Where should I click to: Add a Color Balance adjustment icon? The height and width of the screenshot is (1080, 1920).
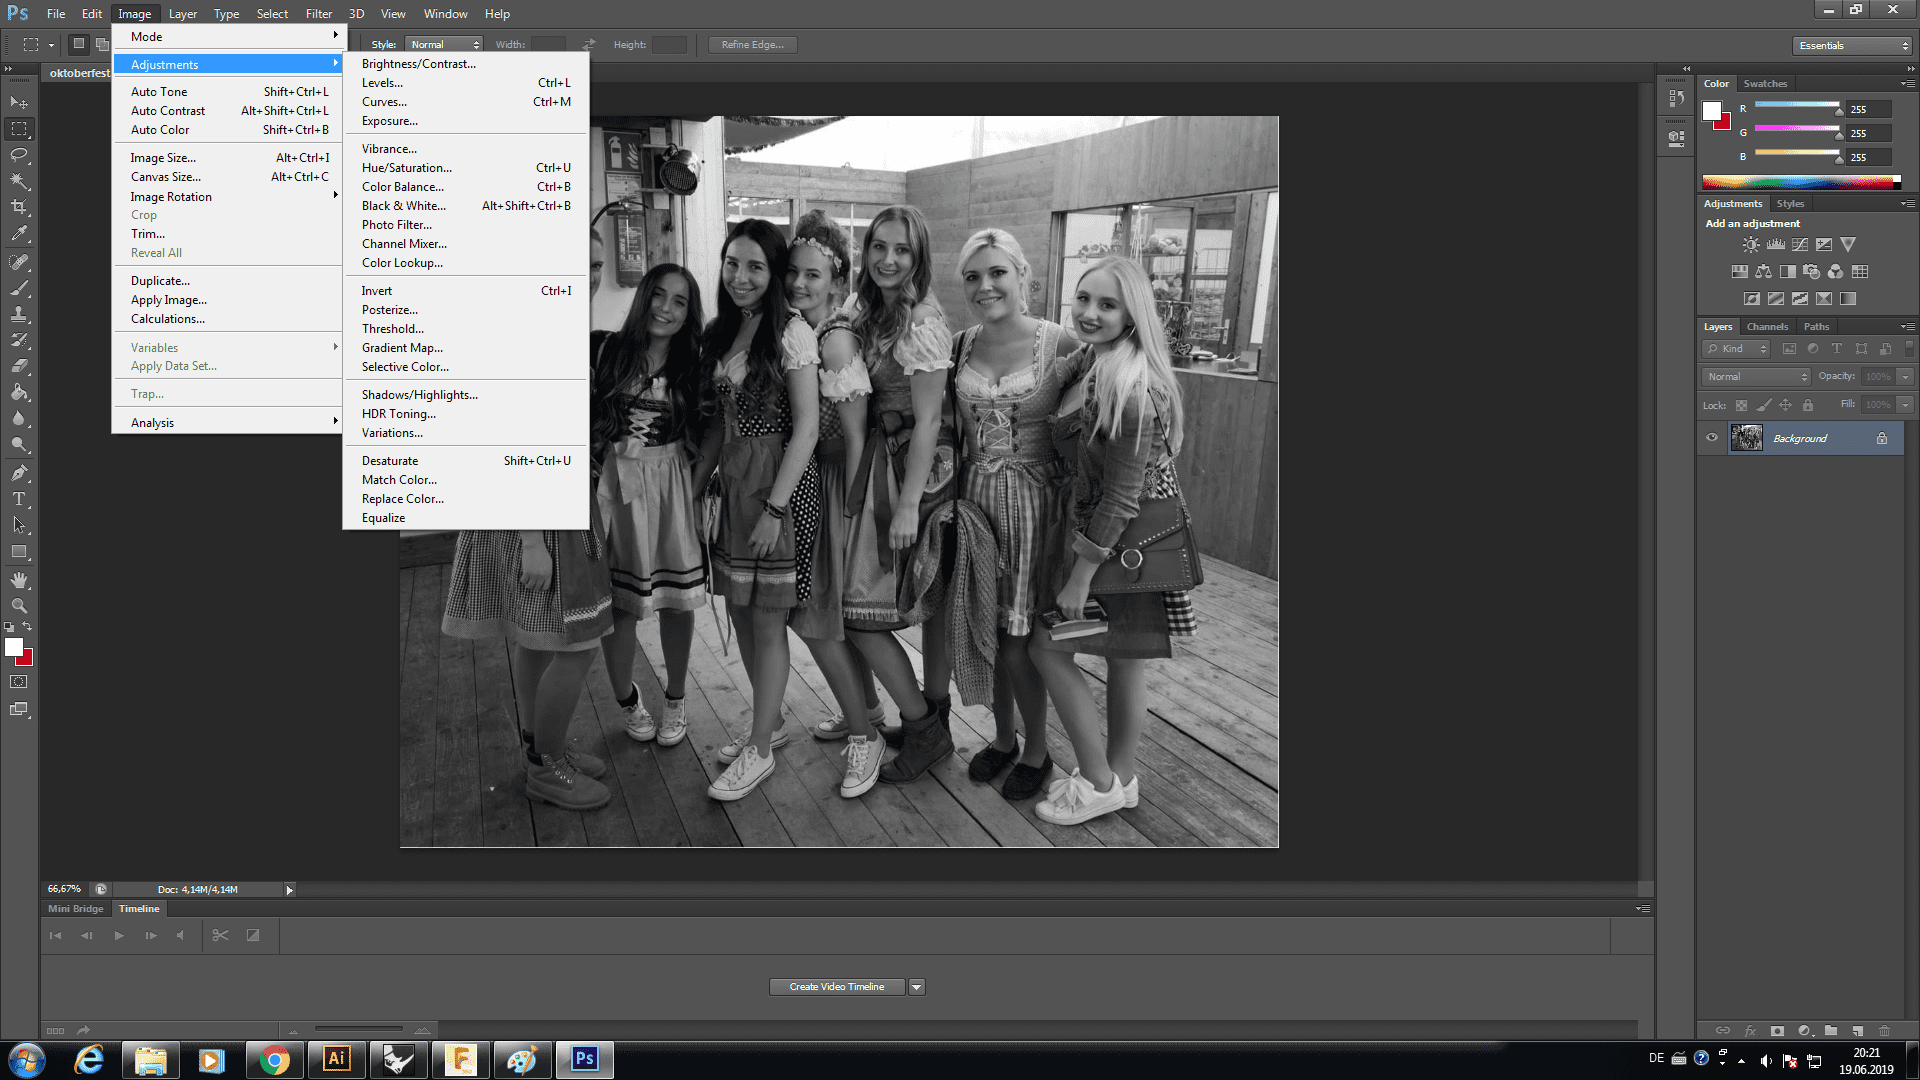coord(1763,271)
